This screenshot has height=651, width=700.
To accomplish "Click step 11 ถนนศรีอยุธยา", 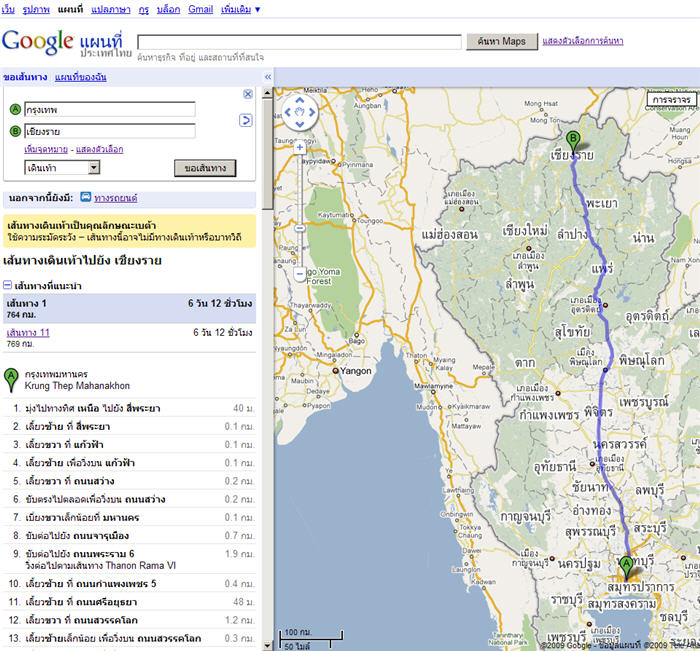I will pos(129,602).
